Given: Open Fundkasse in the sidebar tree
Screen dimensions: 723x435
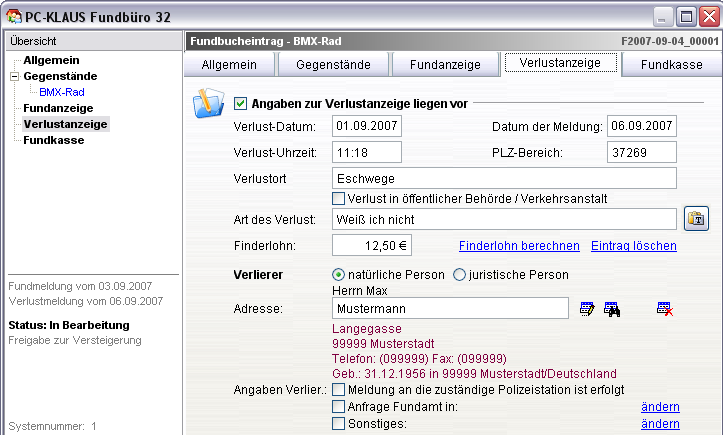Looking at the screenshot, I should tap(54, 140).
